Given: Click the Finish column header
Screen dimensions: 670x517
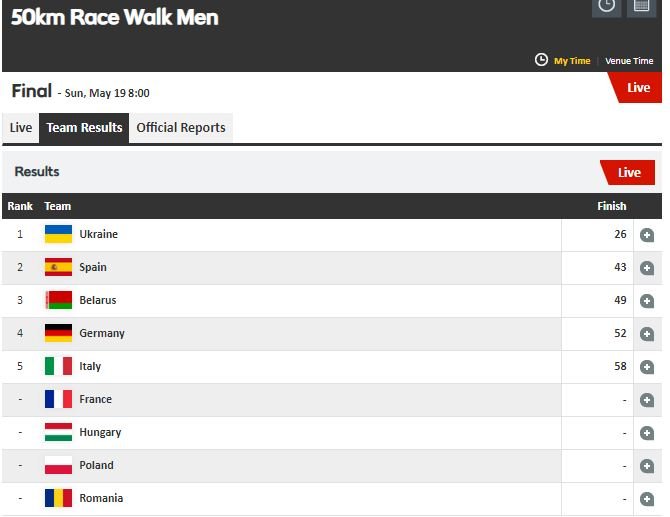Looking at the screenshot, I should [x=611, y=206].
